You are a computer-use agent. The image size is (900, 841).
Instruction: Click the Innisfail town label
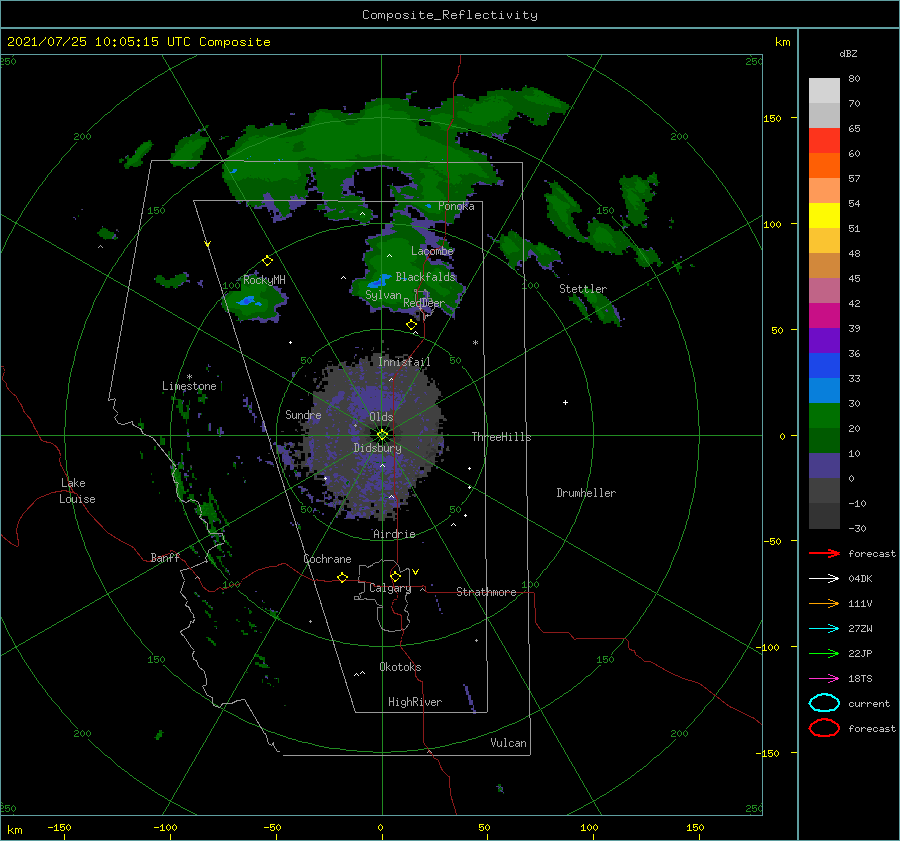coord(404,362)
